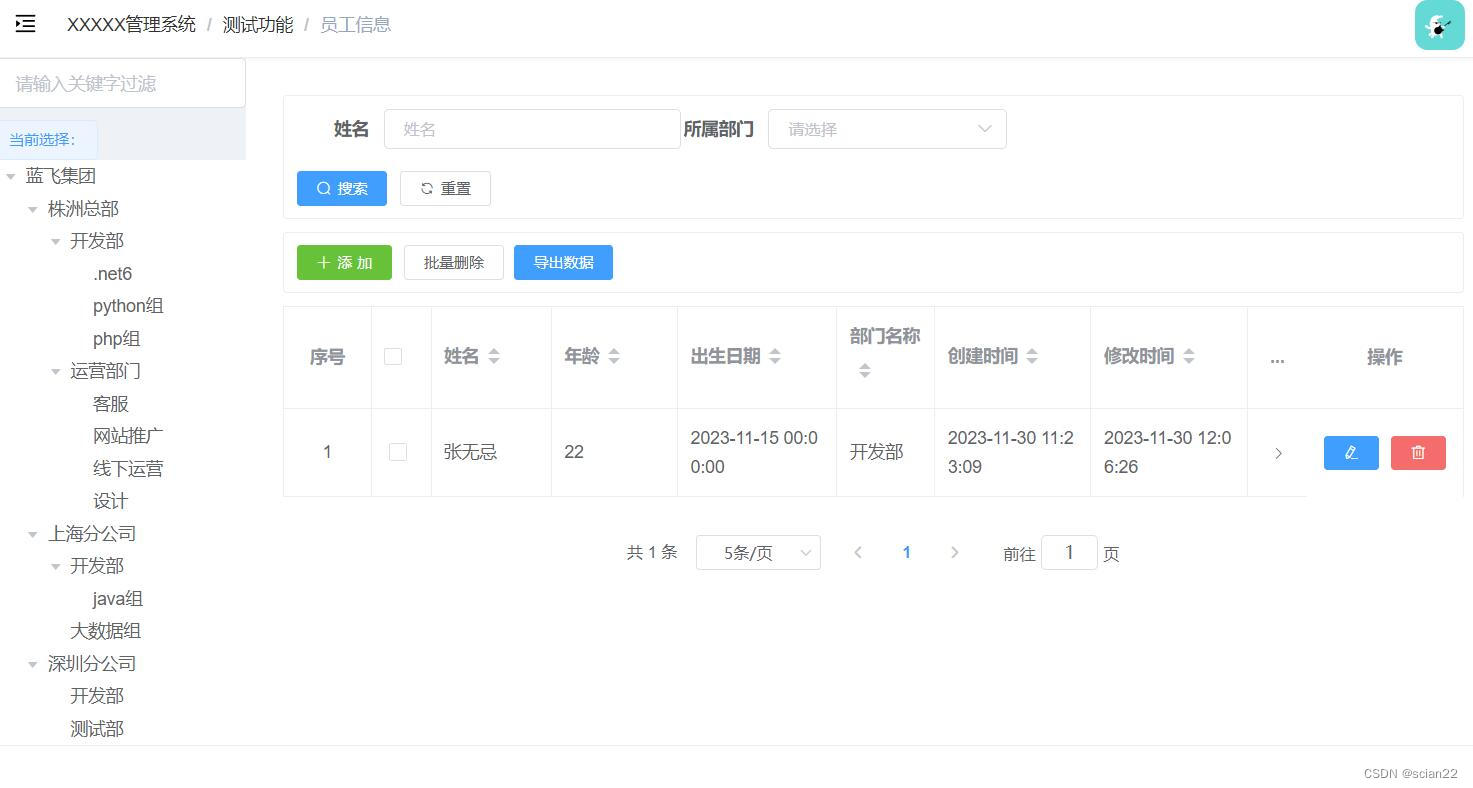Sort by 姓名 column arrows

point(494,356)
